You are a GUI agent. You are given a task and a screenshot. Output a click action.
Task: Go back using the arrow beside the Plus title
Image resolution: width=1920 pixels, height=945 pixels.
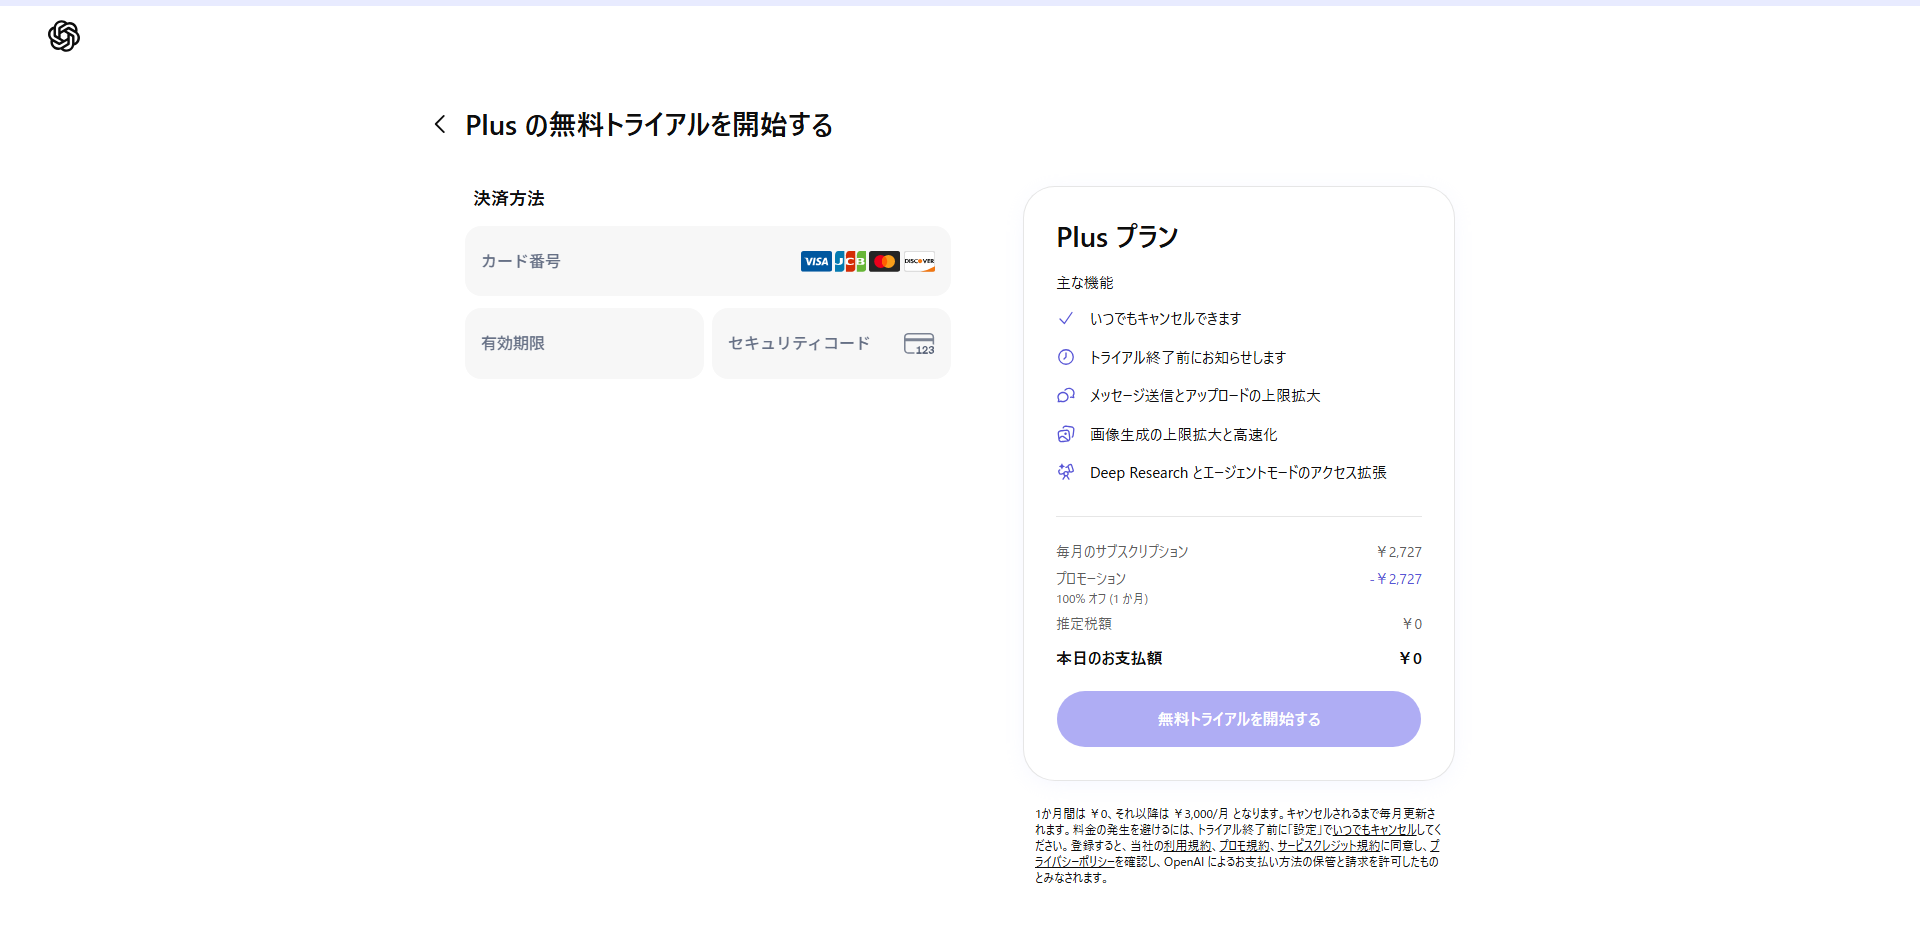[440, 124]
